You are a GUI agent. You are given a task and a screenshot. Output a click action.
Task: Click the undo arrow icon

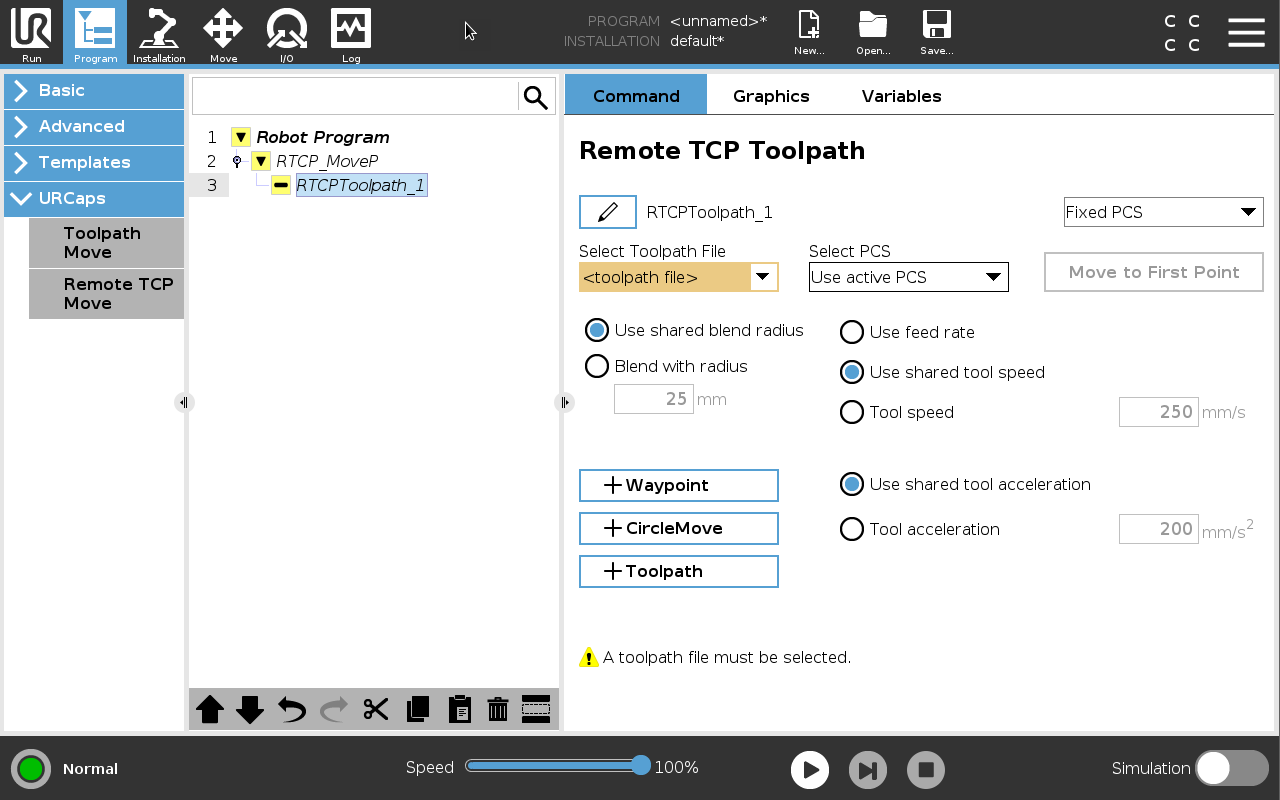click(292, 710)
